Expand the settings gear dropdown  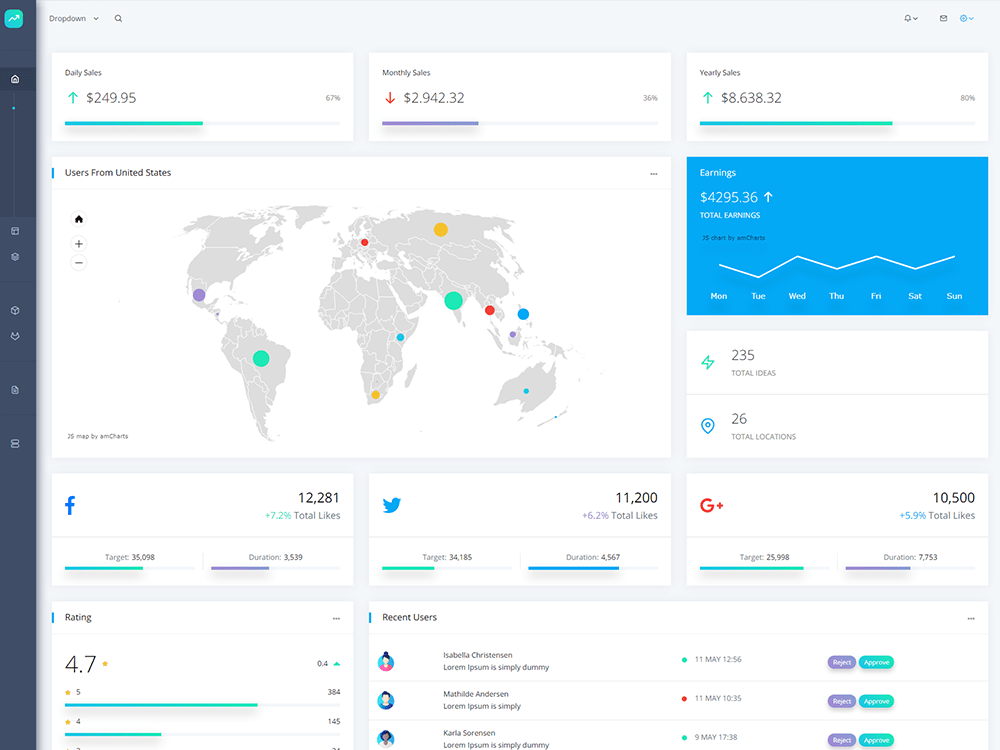[967, 18]
